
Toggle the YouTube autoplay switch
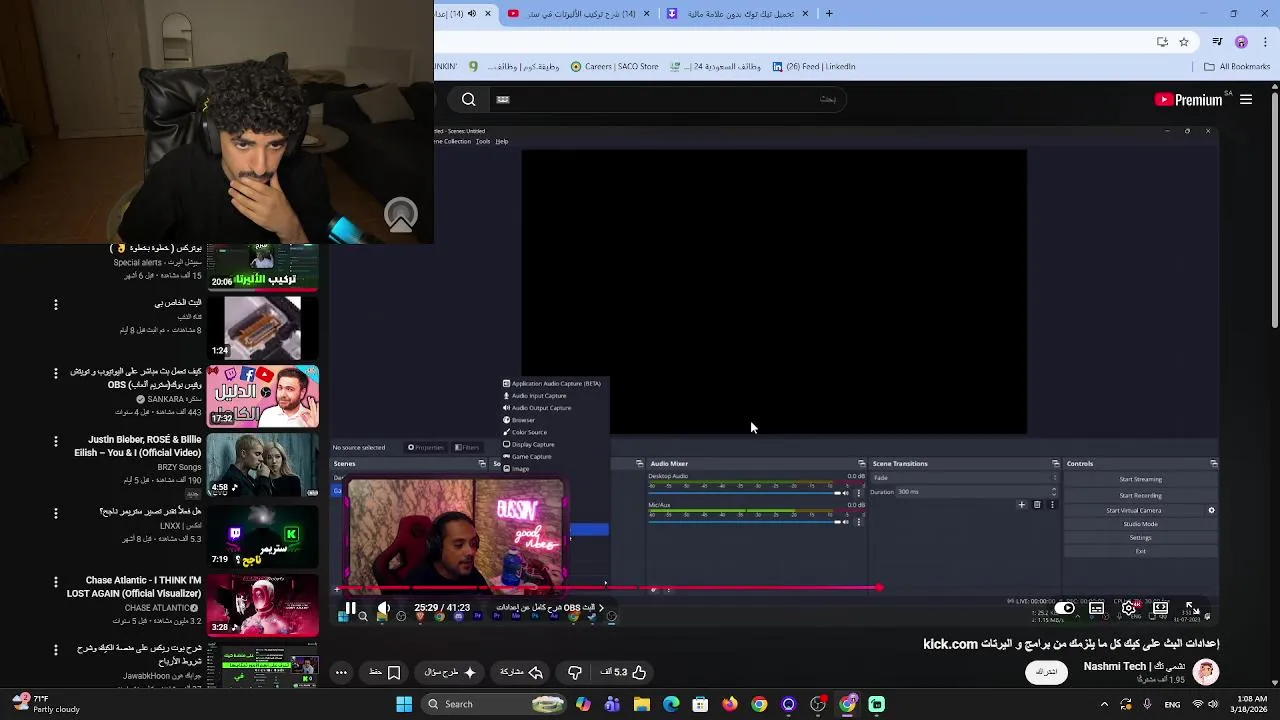(x=1065, y=608)
